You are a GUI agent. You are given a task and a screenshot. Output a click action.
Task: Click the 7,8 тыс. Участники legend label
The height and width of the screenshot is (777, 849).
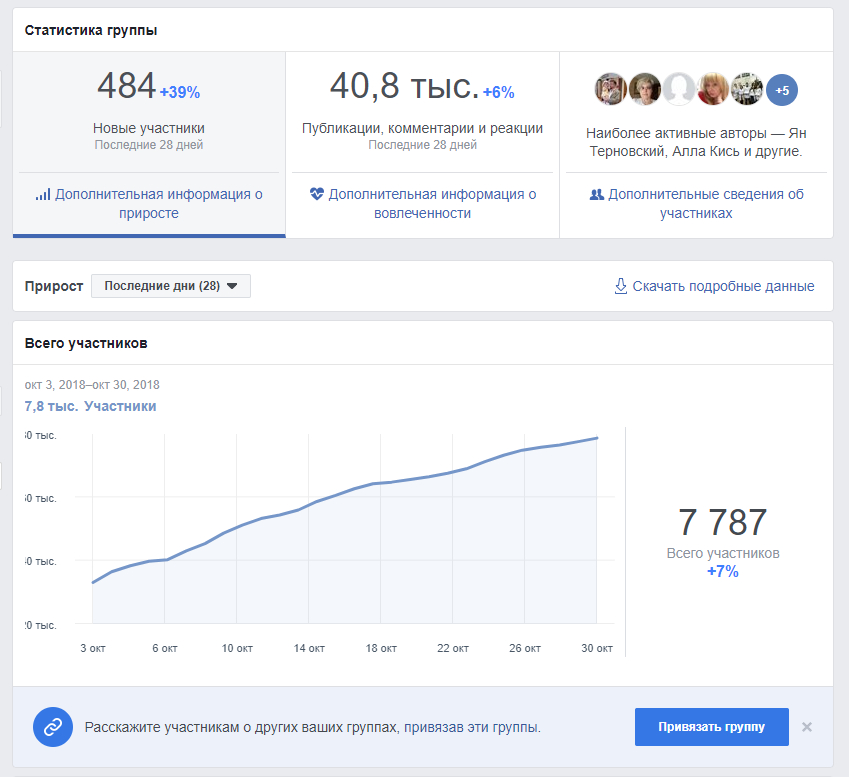coord(90,406)
